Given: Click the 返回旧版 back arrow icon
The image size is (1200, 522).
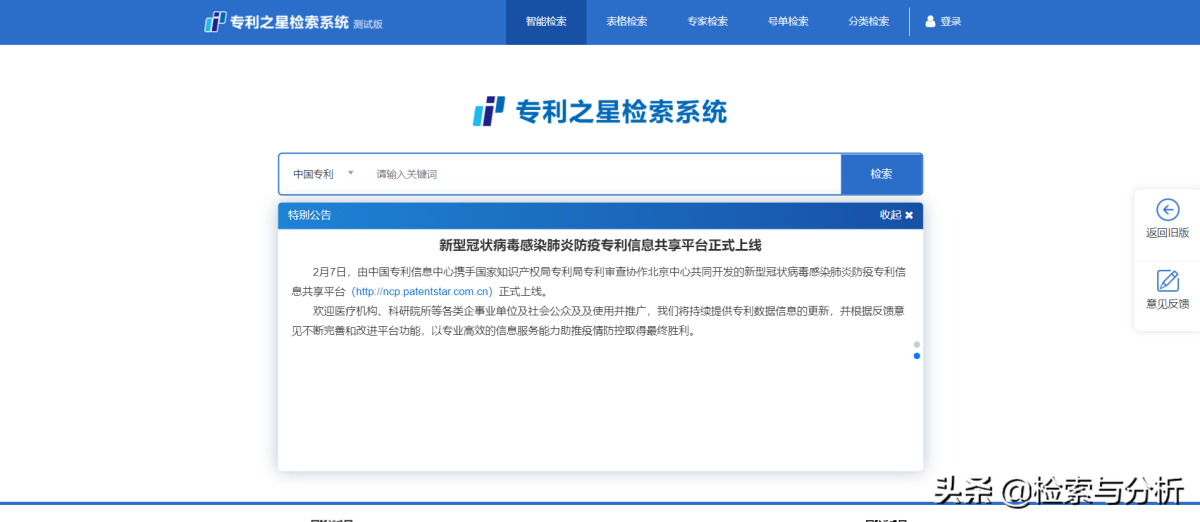Looking at the screenshot, I should 1167,209.
